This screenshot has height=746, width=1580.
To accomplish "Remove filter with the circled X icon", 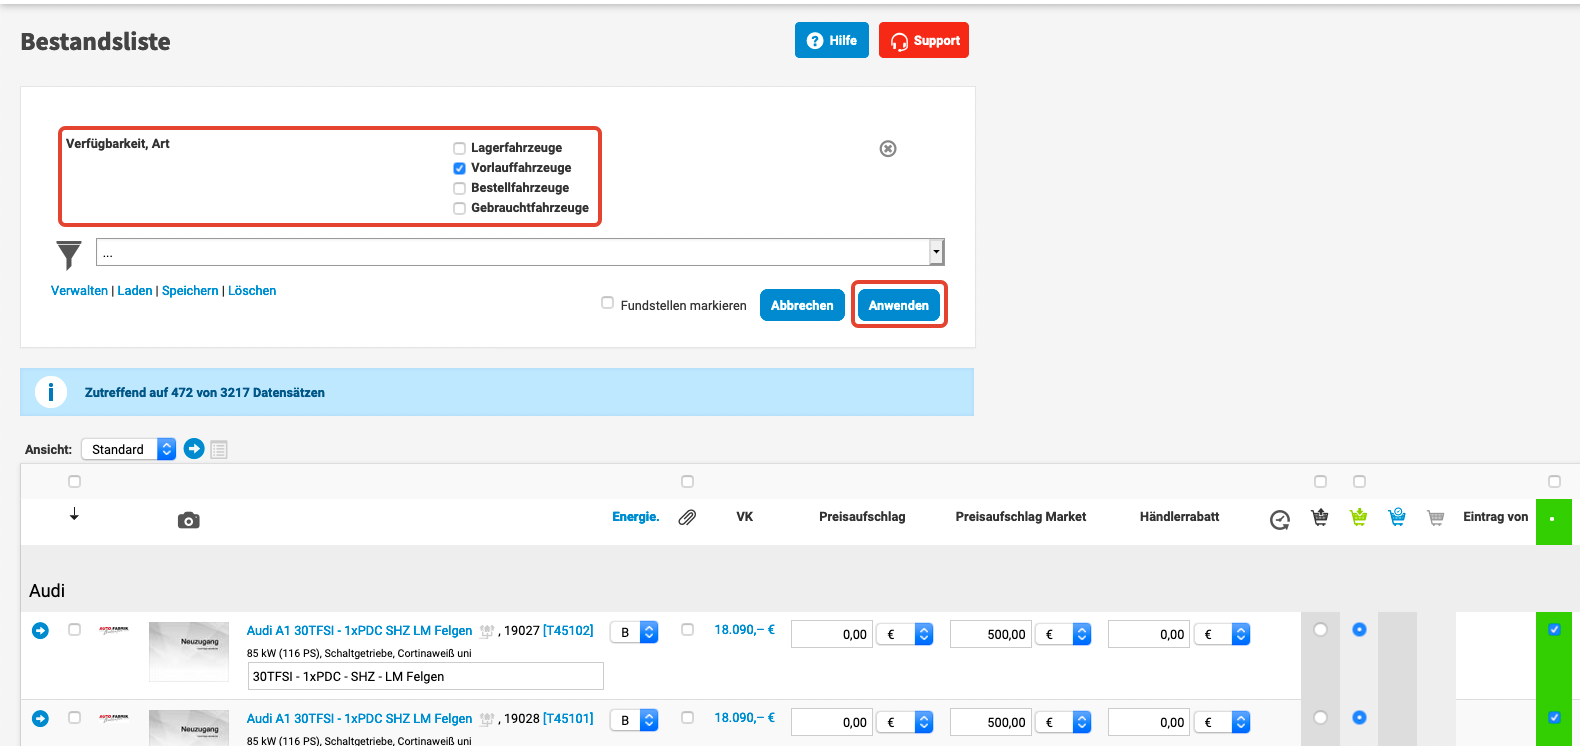I will (x=887, y=149).
